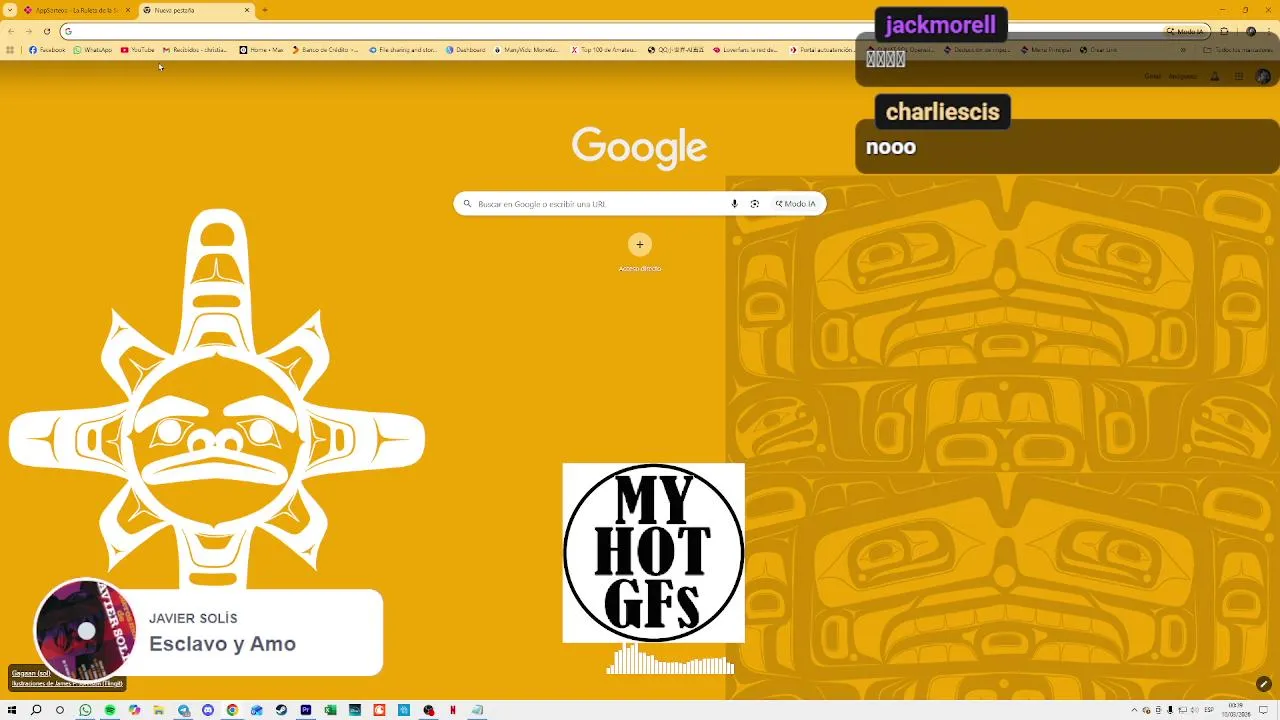
Task: Open Windows notification center icon
Action: tap(1263, 710)
